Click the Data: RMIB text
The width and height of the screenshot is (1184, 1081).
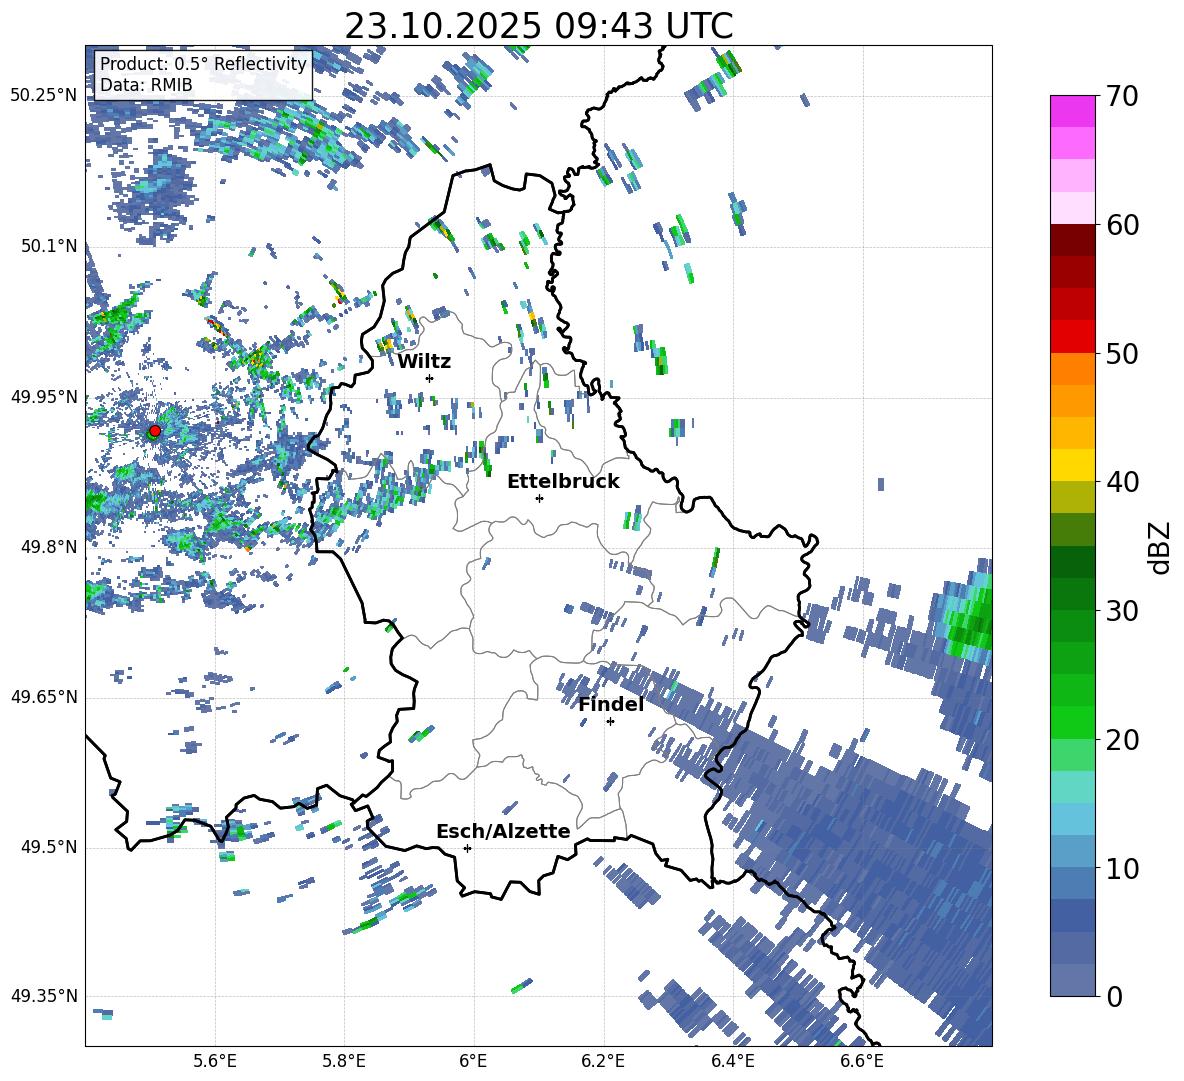146,85
